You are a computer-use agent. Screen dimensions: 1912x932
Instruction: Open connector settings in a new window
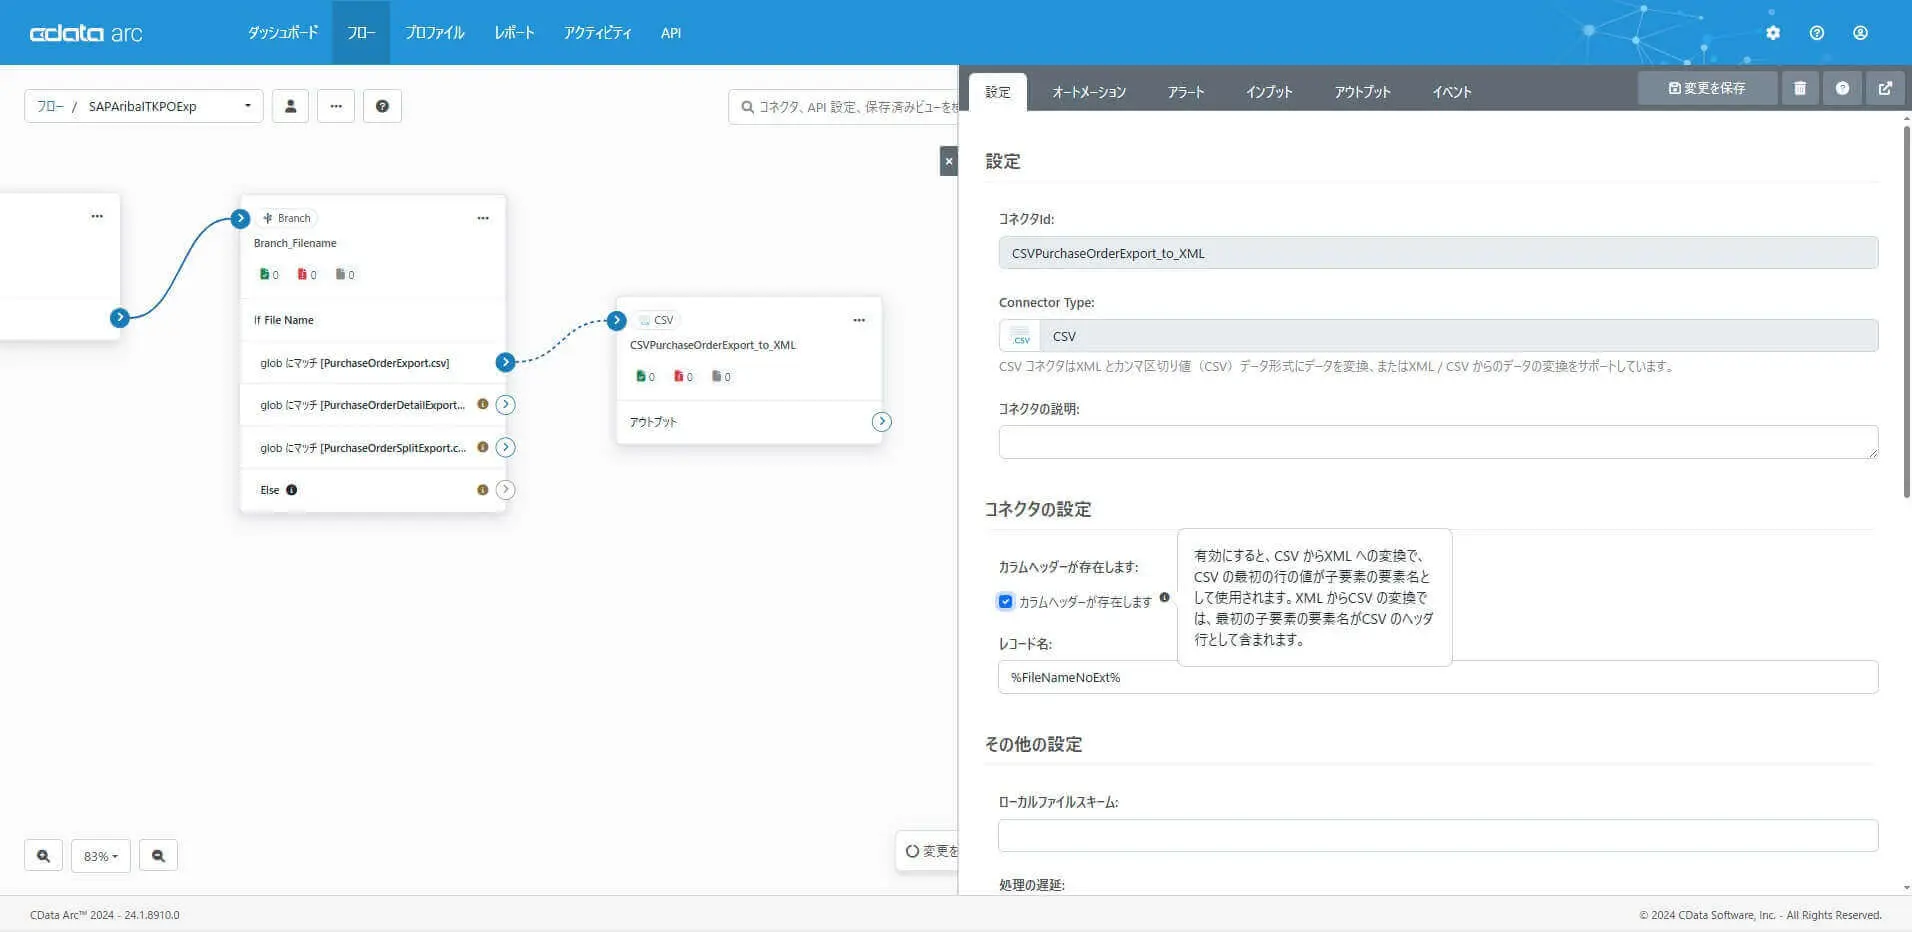click(x=1885, y=88)
